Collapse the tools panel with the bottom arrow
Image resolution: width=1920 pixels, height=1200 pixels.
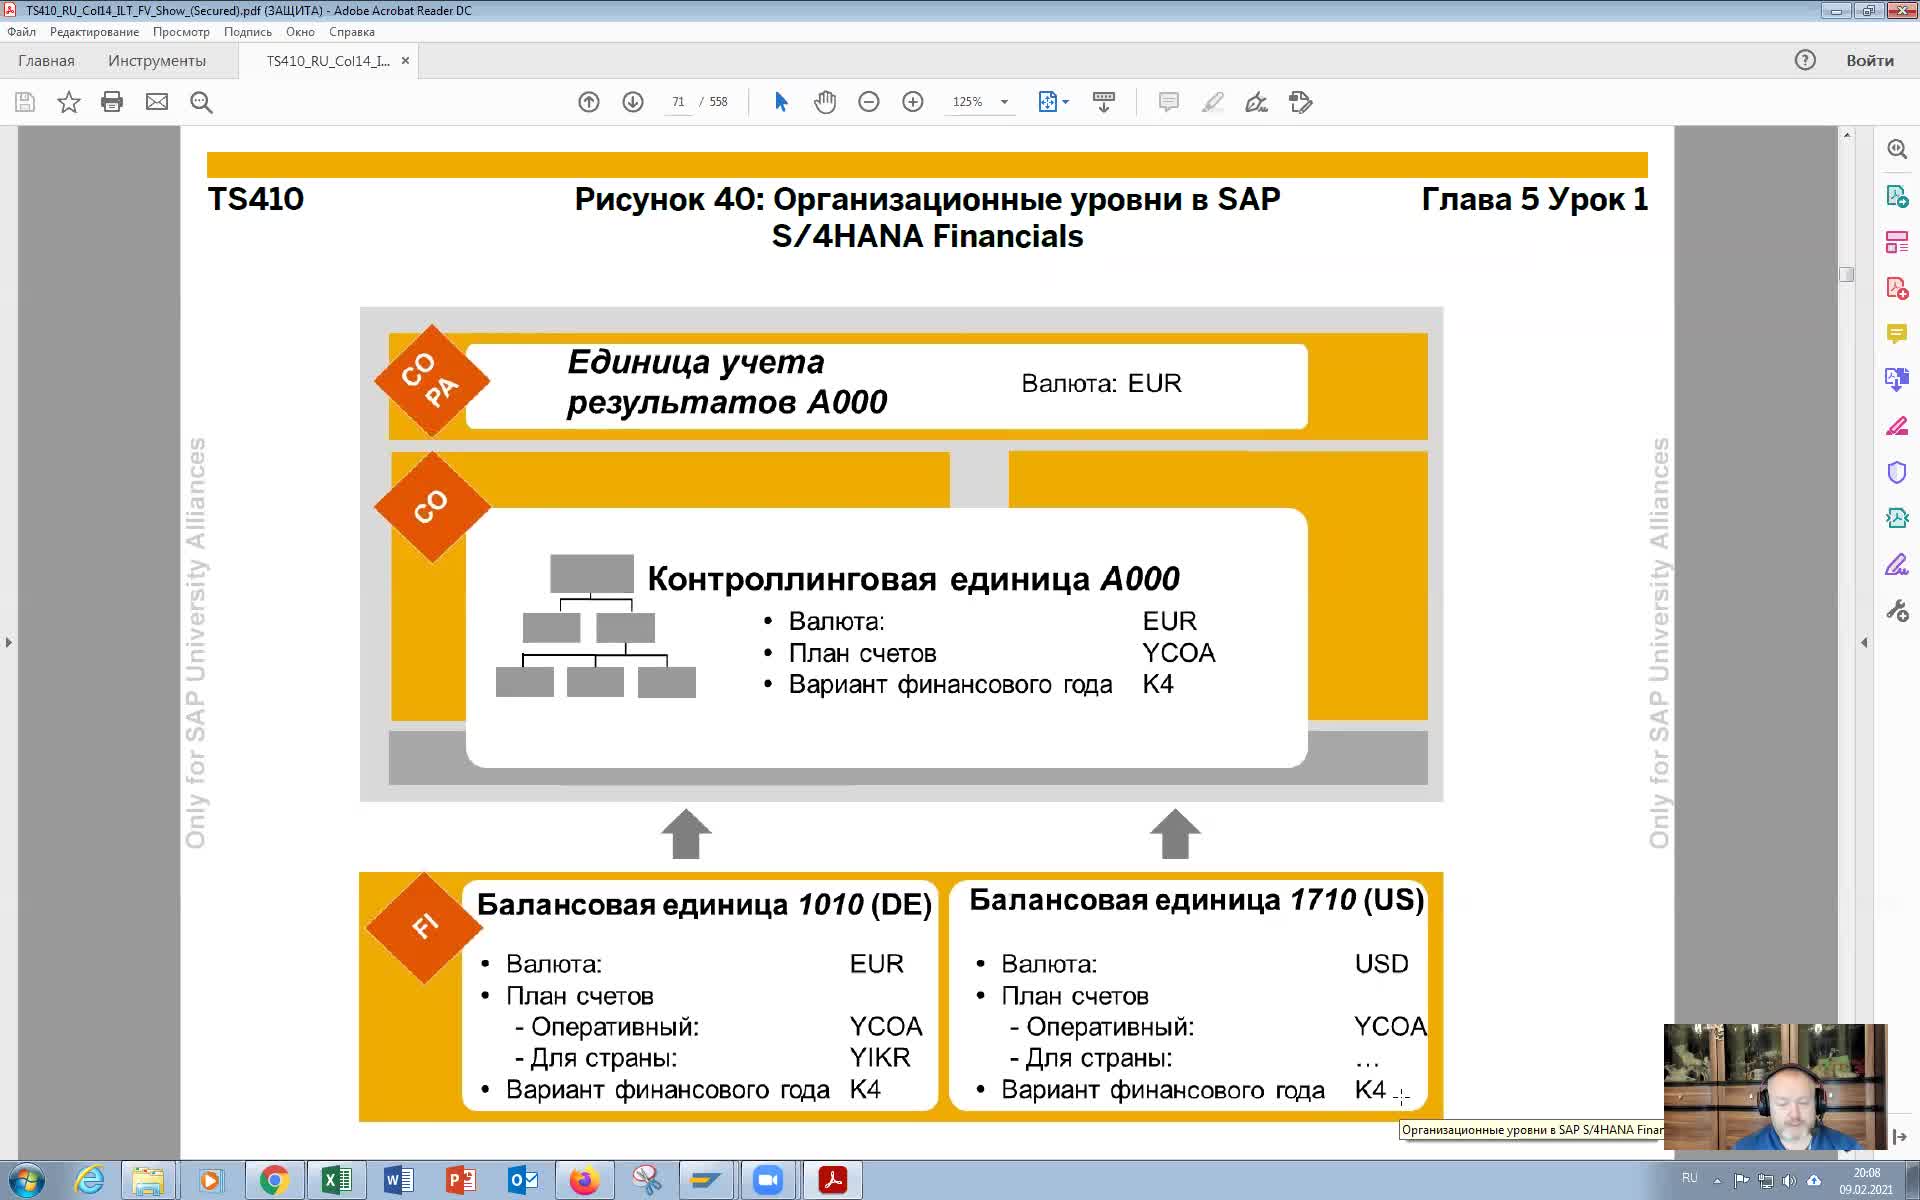(x=1899, y=1138)
